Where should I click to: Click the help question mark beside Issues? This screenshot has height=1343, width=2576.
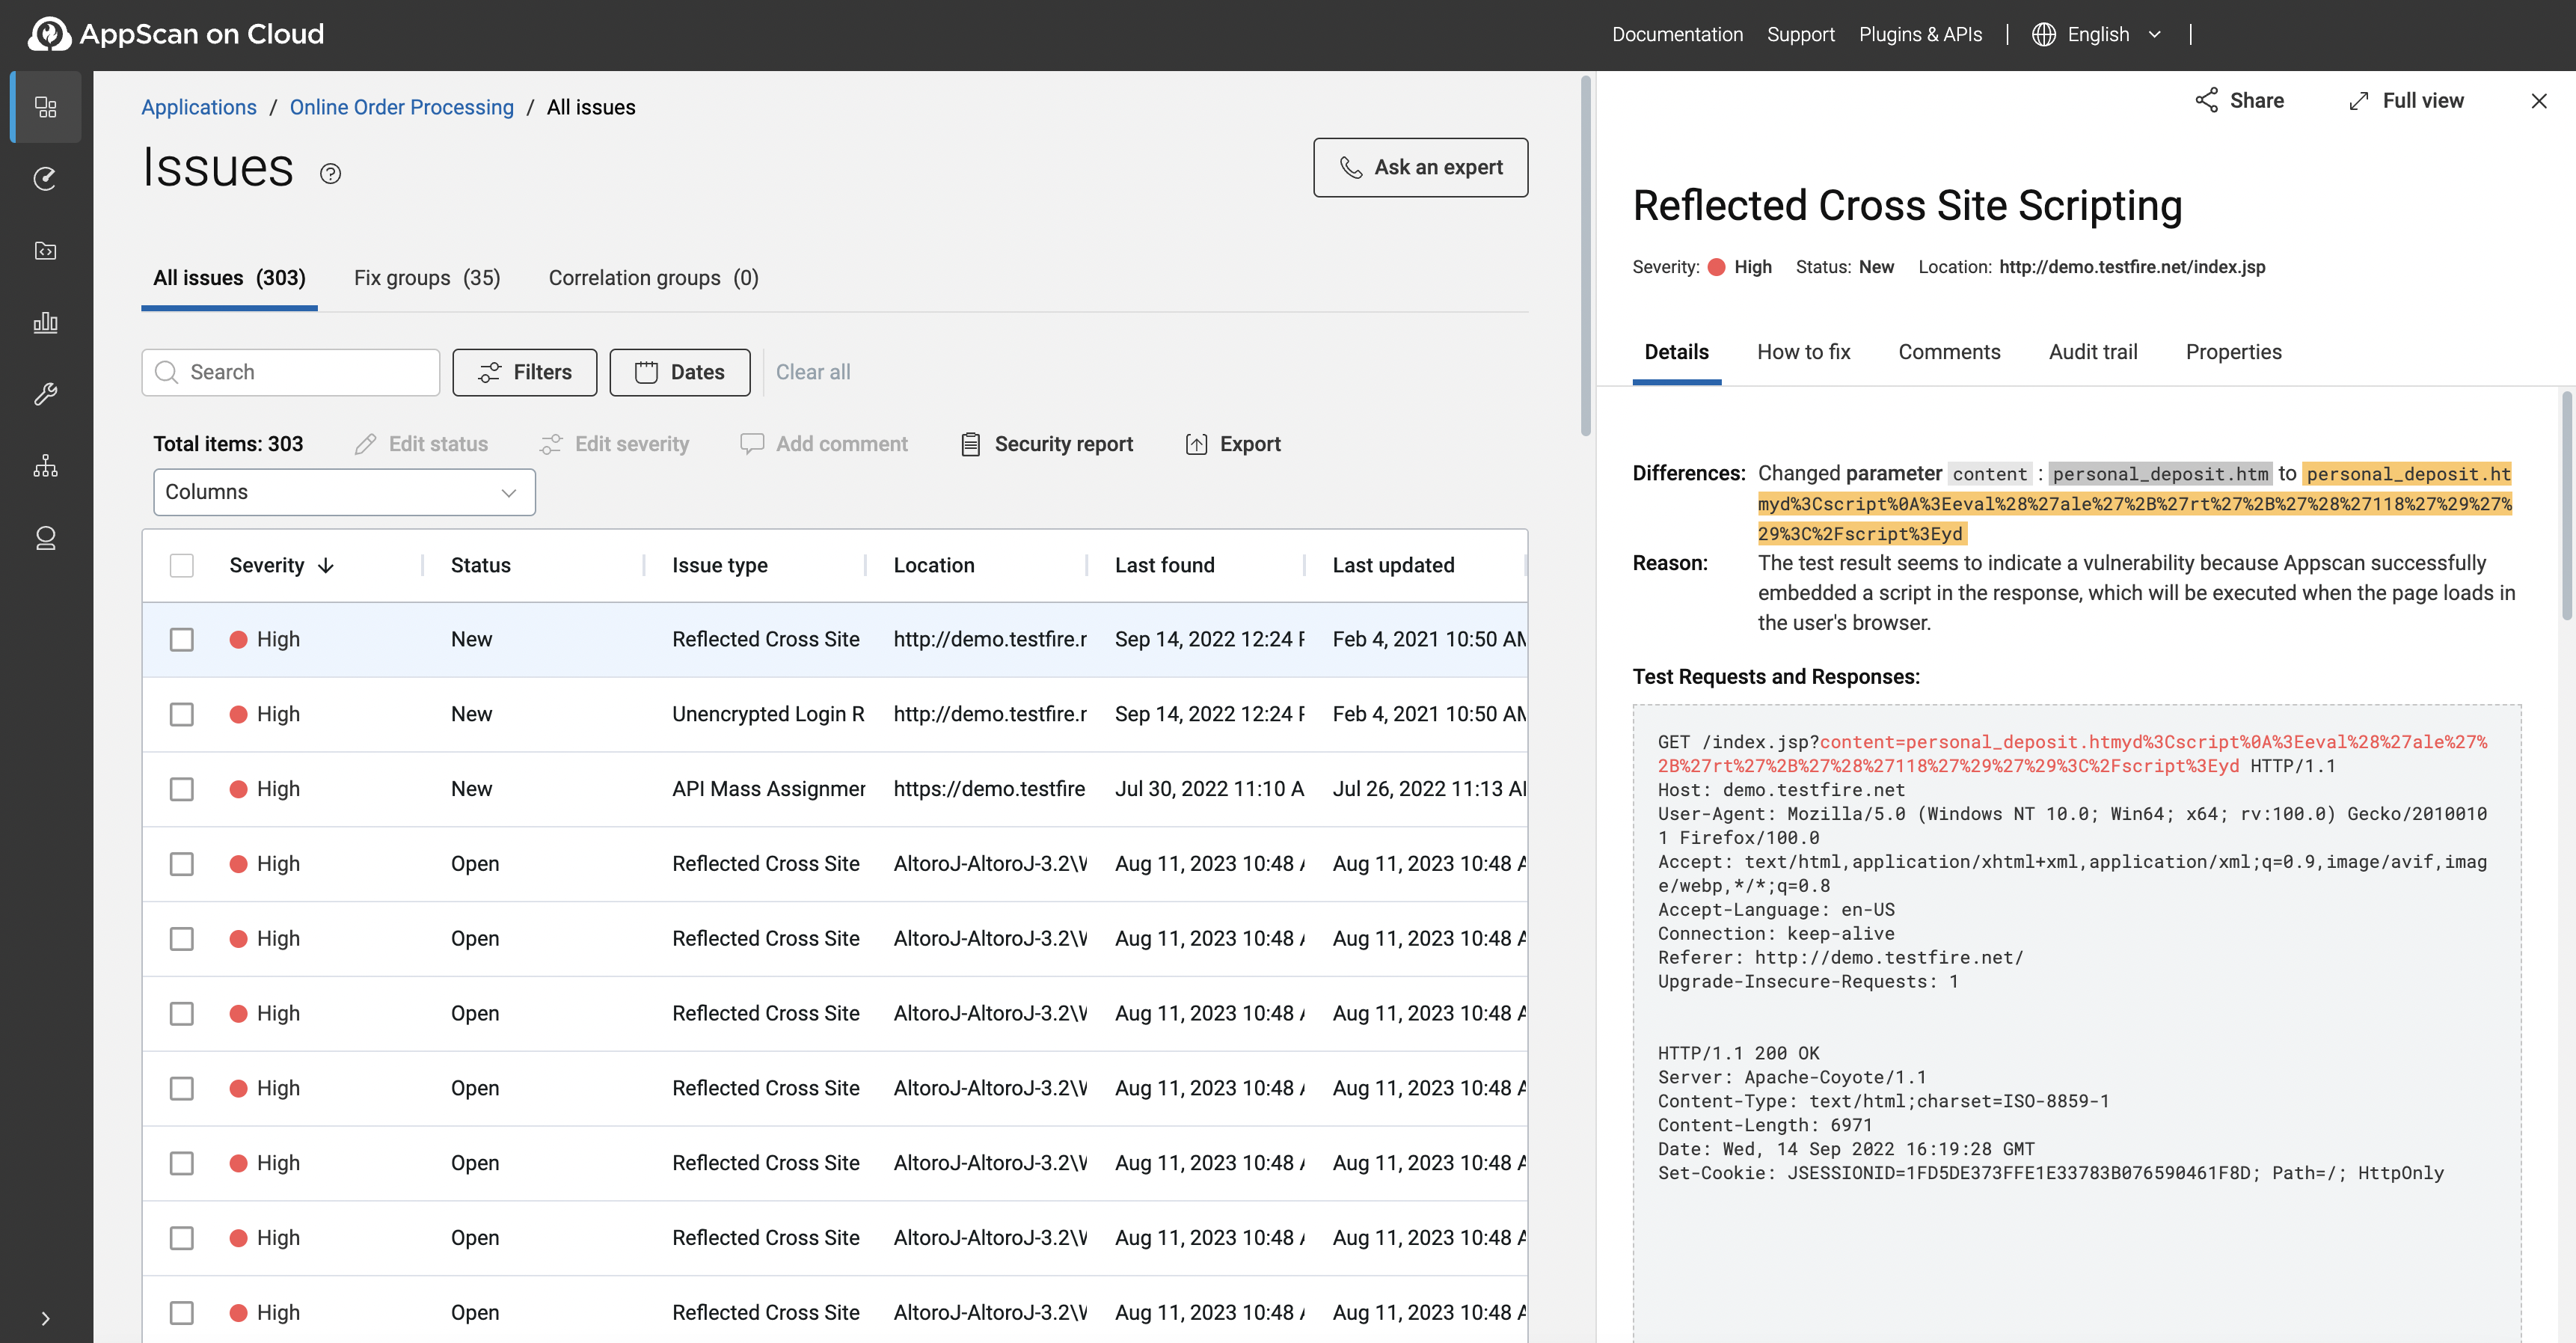click(330, 174)
